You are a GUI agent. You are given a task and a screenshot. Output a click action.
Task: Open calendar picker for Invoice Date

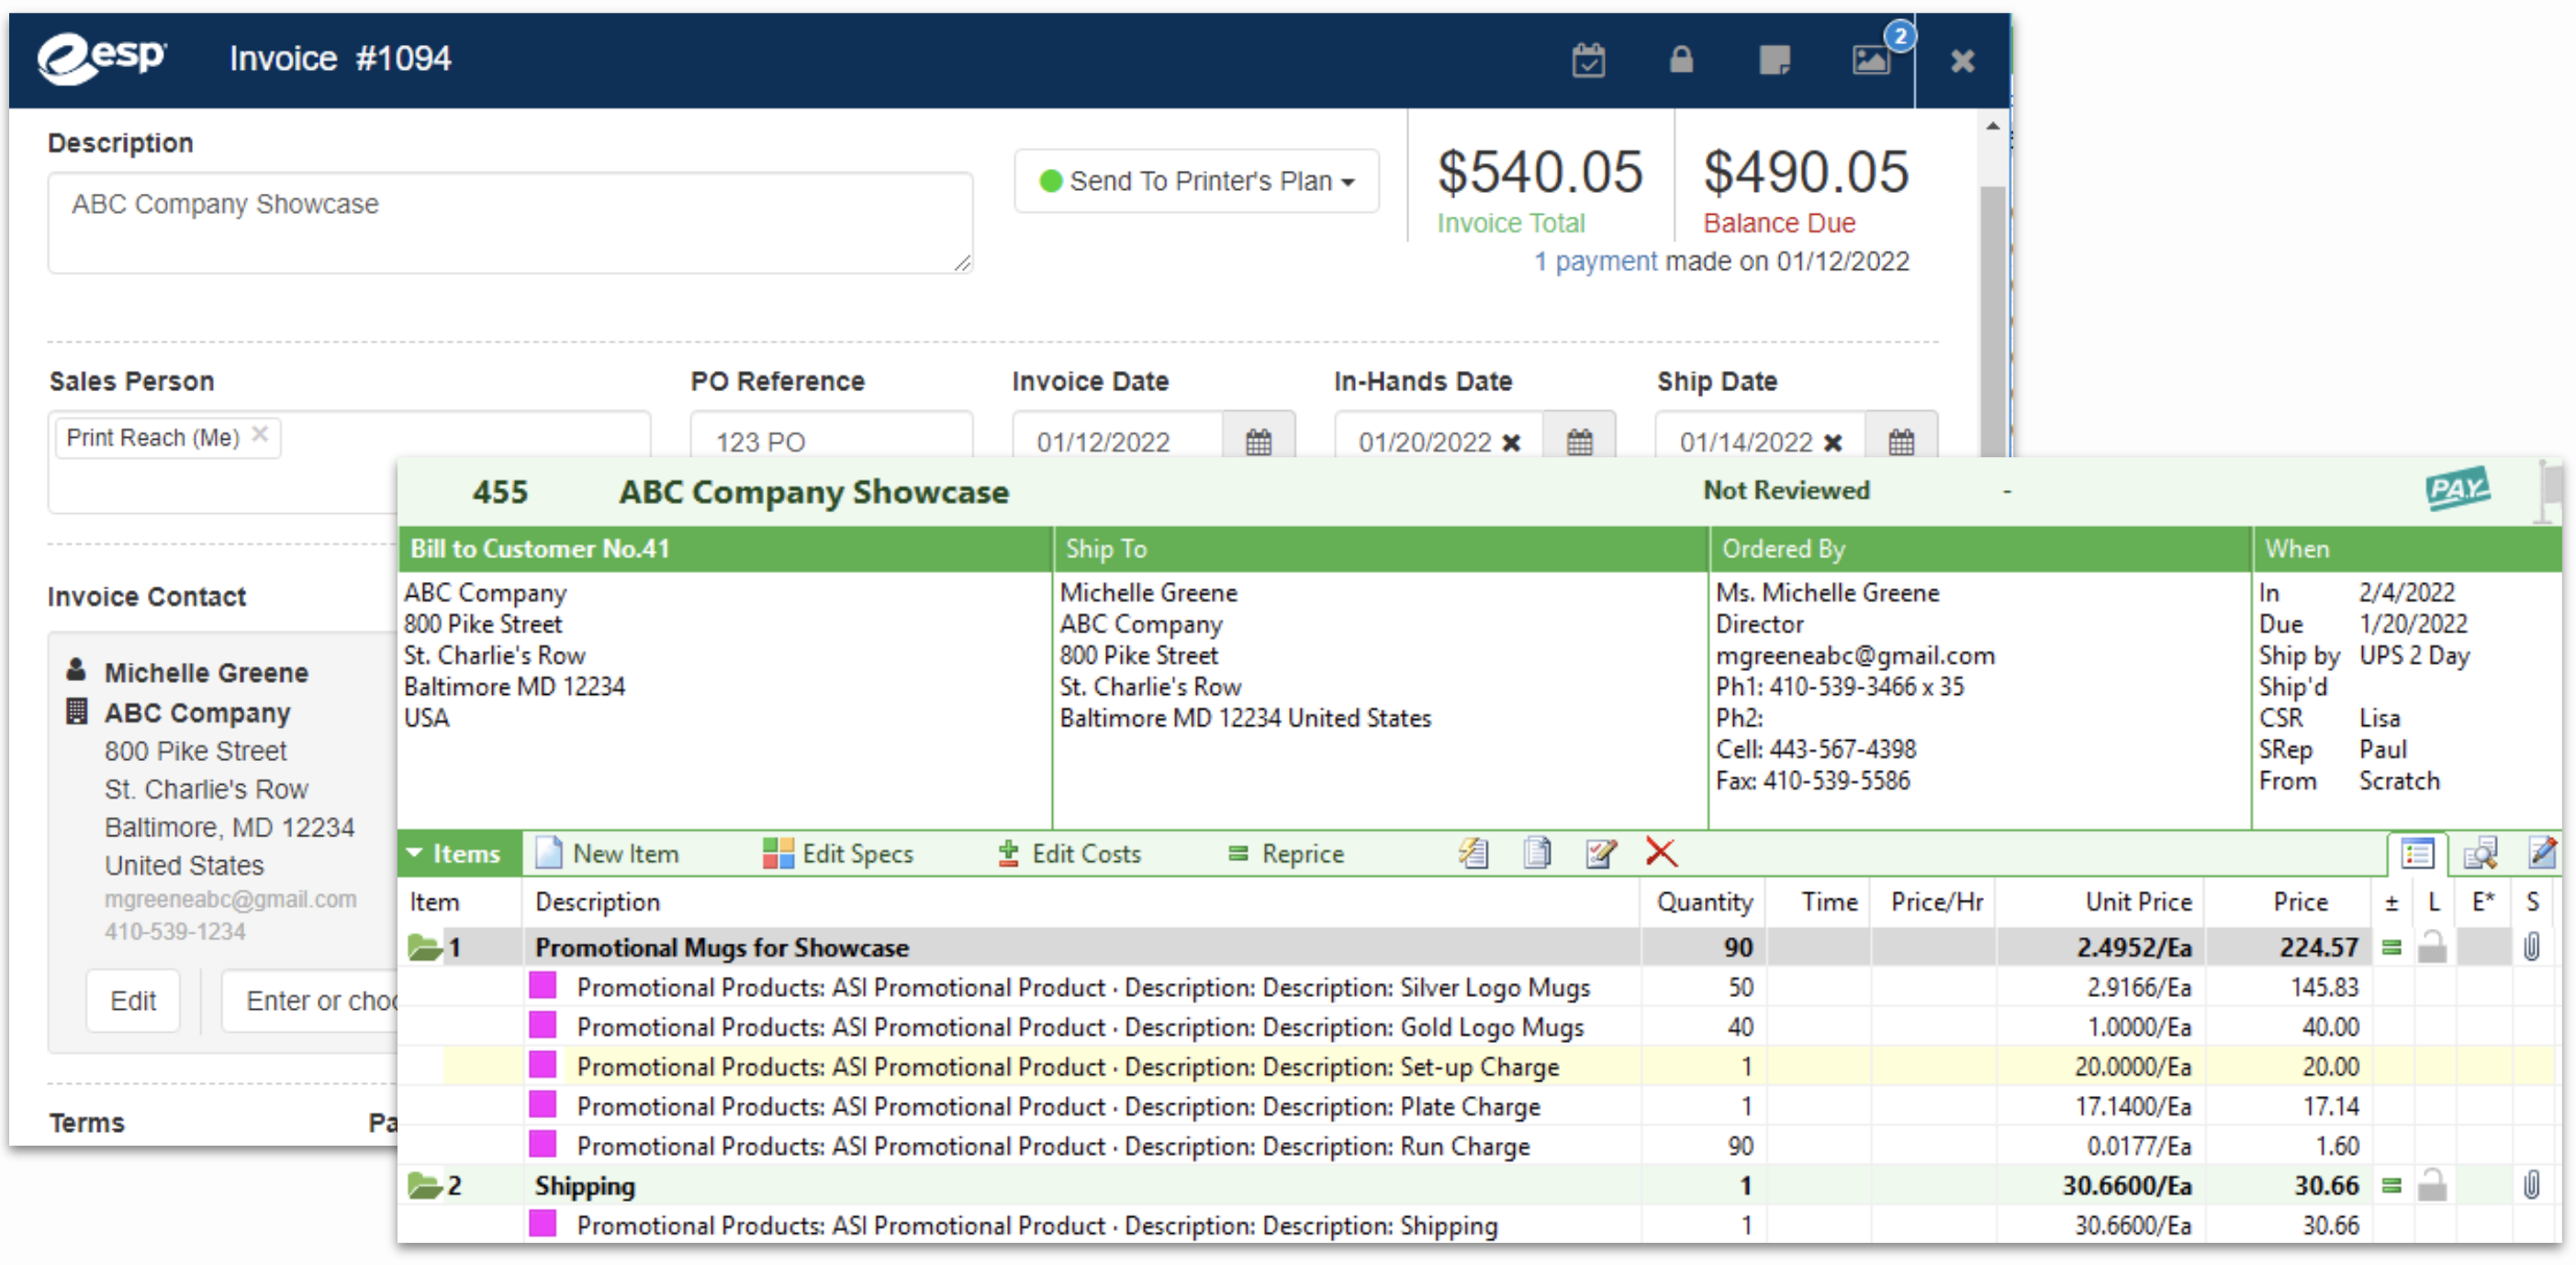(x=1259, y=441)
